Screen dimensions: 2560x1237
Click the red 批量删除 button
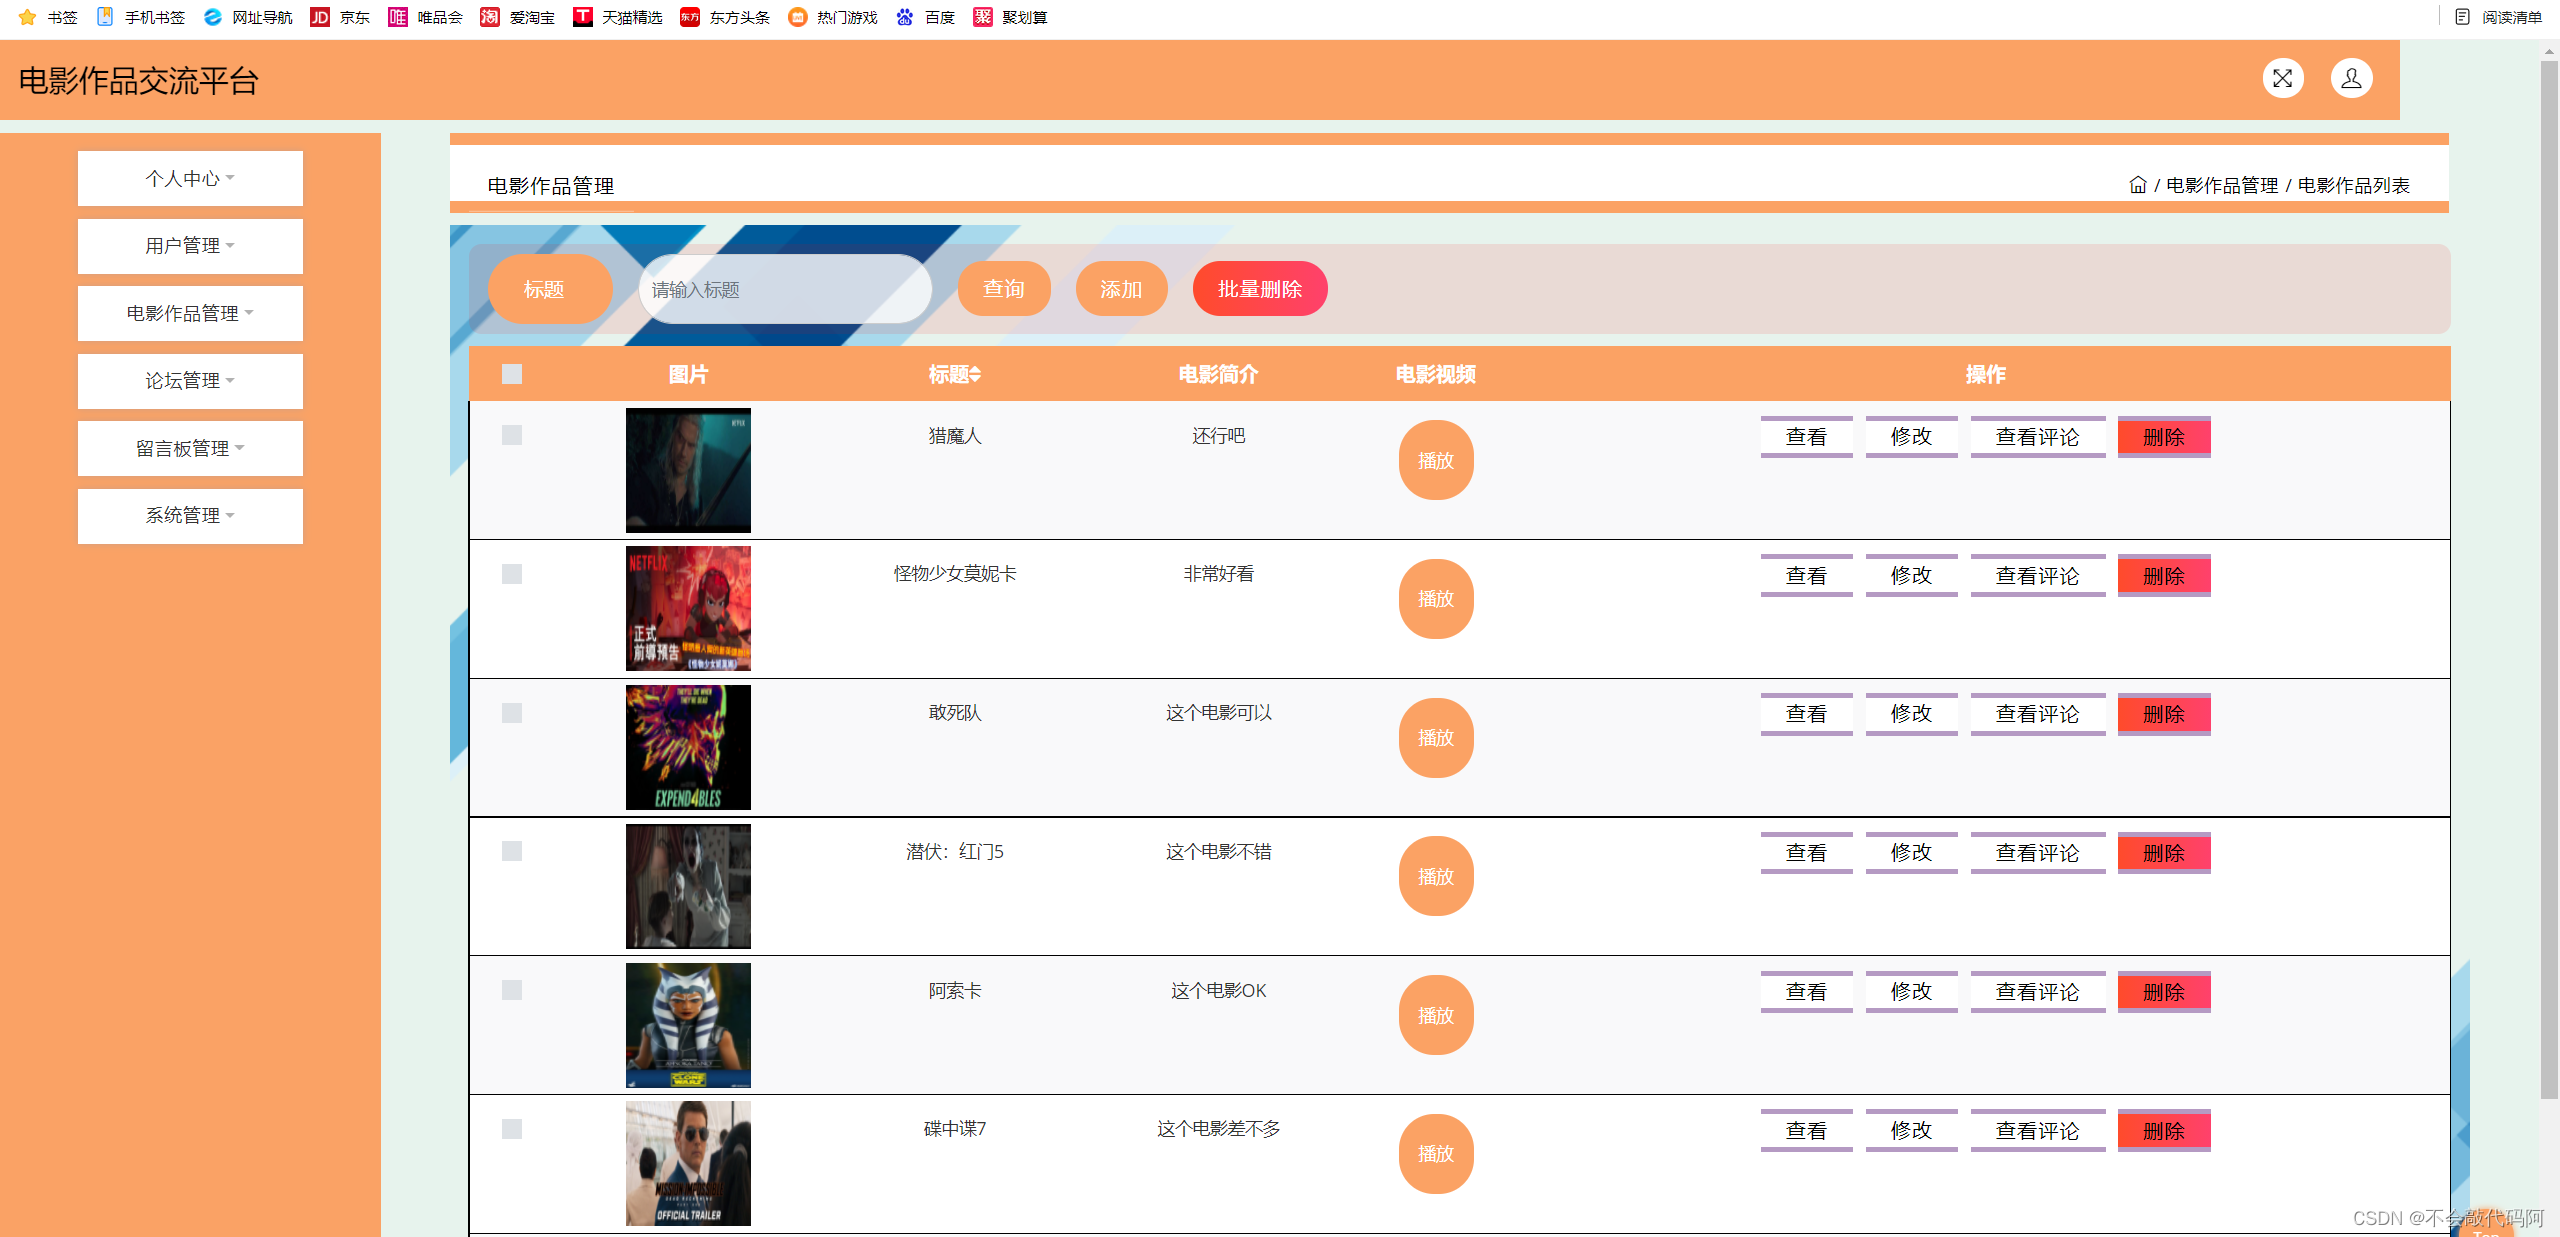[1259, 289]
